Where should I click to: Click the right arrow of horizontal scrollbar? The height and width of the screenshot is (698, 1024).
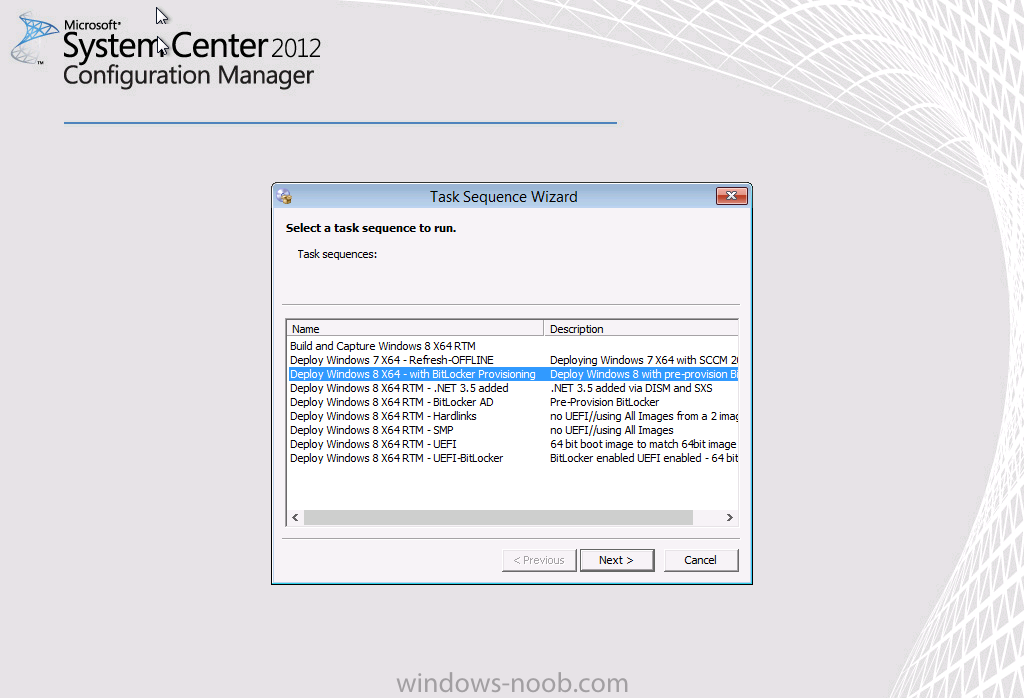pos(729,517)
